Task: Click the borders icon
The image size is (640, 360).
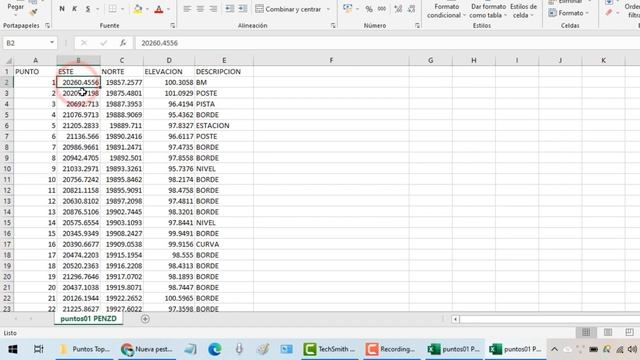Action: tap(112, 9)
